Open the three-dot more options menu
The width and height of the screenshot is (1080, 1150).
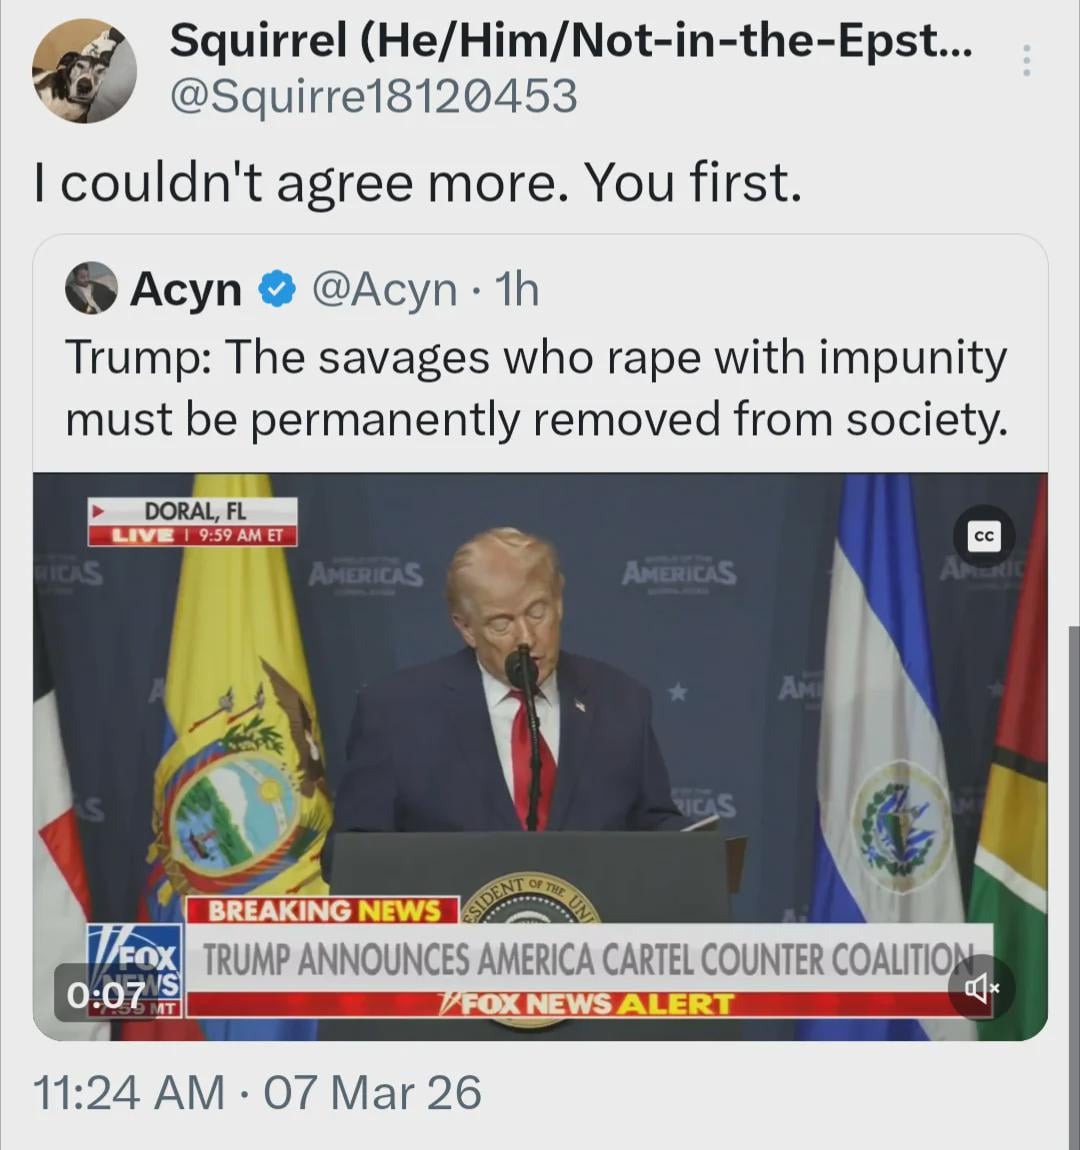(x=1025, y=61)
